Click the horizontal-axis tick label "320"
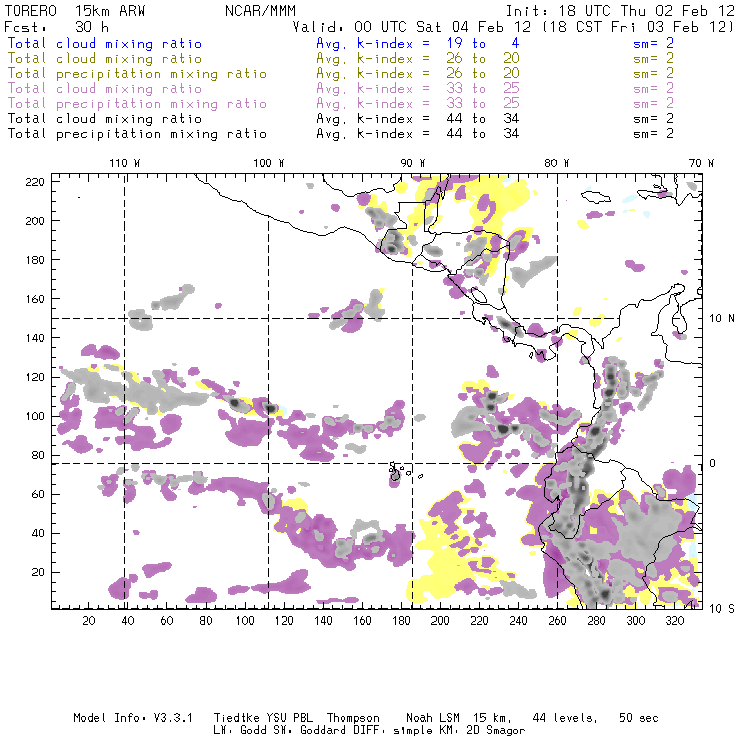 pos(675,621)
